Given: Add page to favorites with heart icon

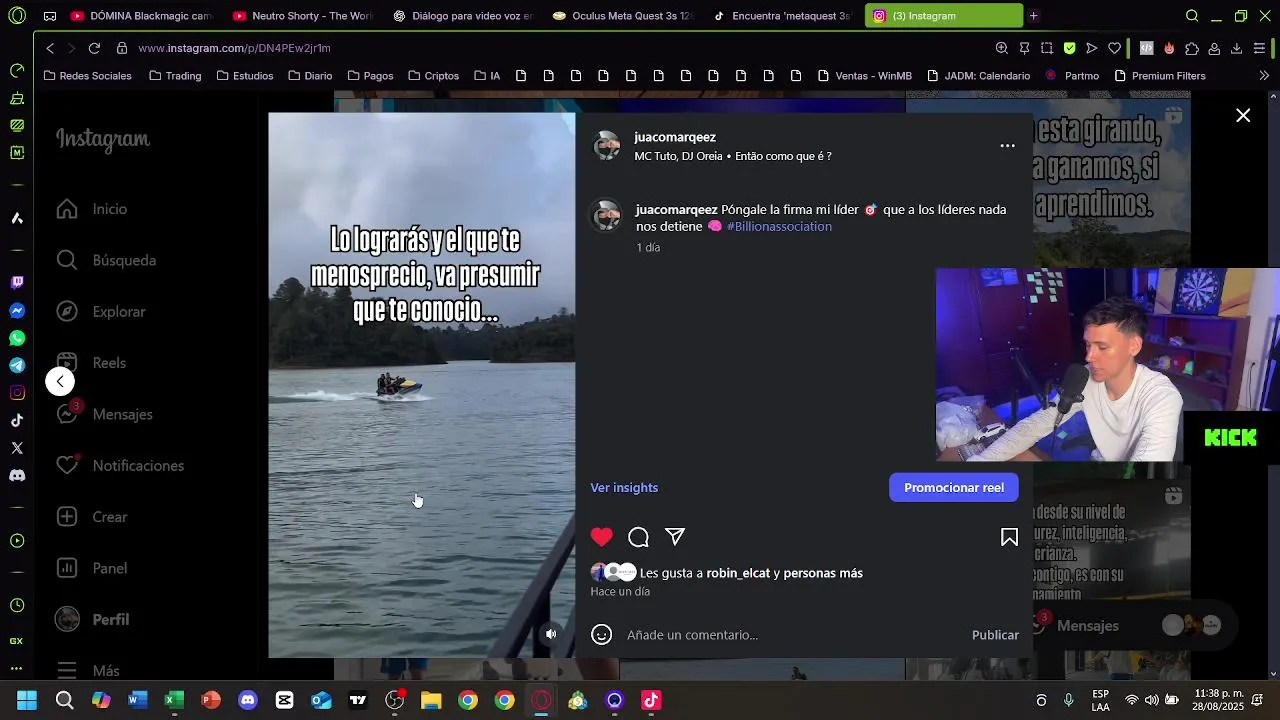Looking at the screenshot, I should (x=1115, y=48).
